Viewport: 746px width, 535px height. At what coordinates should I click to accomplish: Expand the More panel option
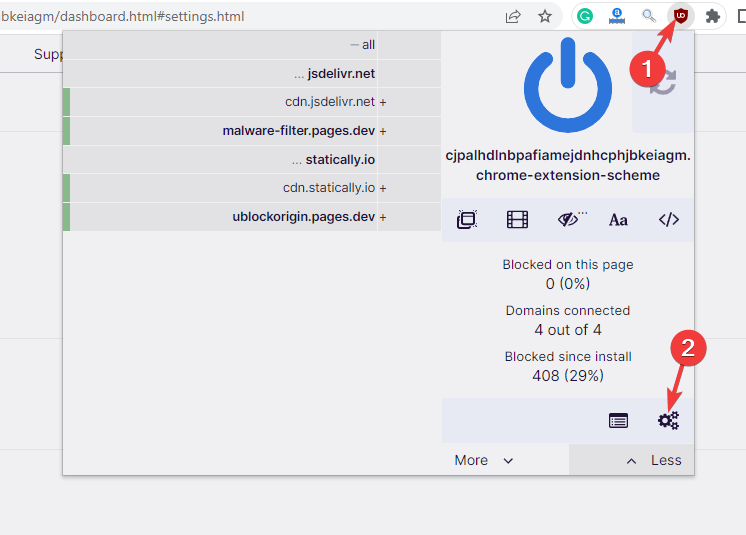coord(484,460)
